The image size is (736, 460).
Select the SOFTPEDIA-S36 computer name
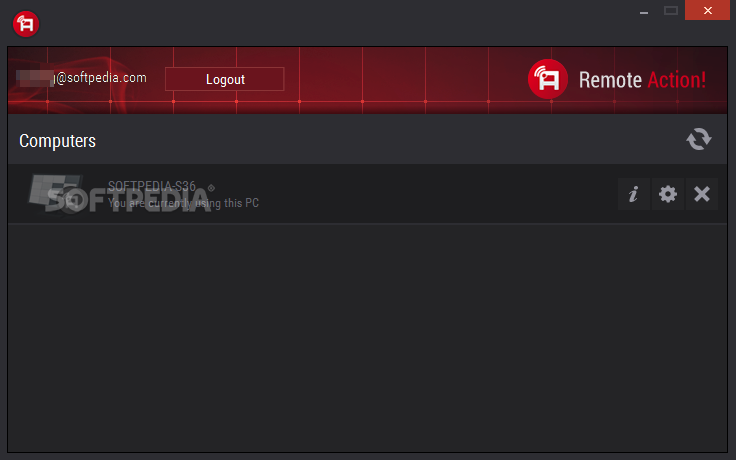pyautogui.click(x=152, y=186)
